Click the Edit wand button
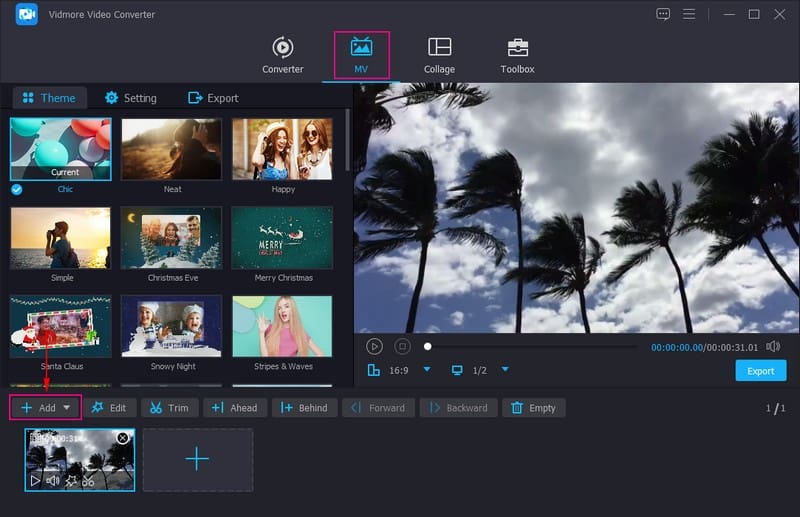Image resolution: width=800 pixels, height=517 pixels. (109, 408)
